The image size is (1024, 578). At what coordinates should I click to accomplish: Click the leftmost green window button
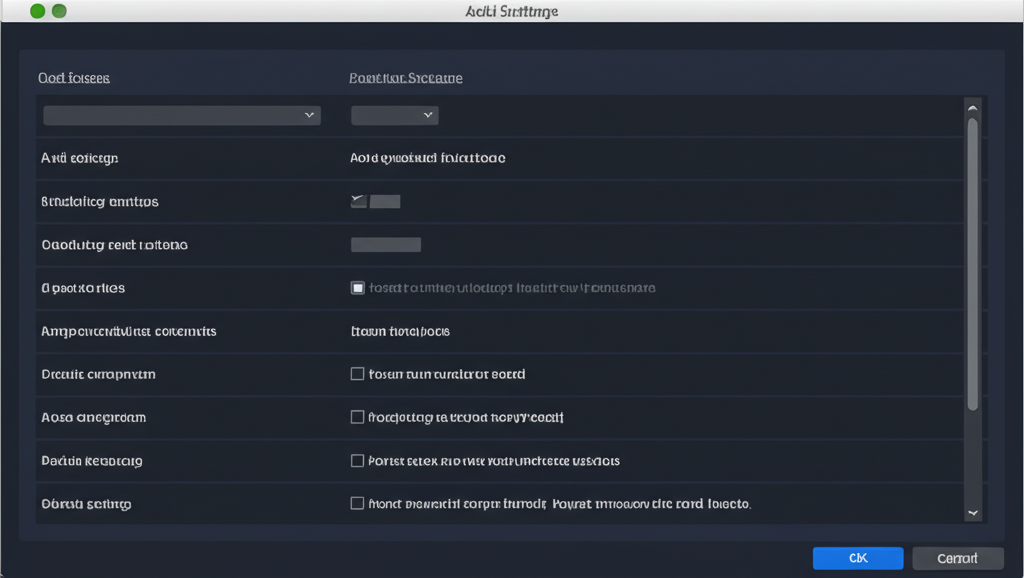coord(38,11)
